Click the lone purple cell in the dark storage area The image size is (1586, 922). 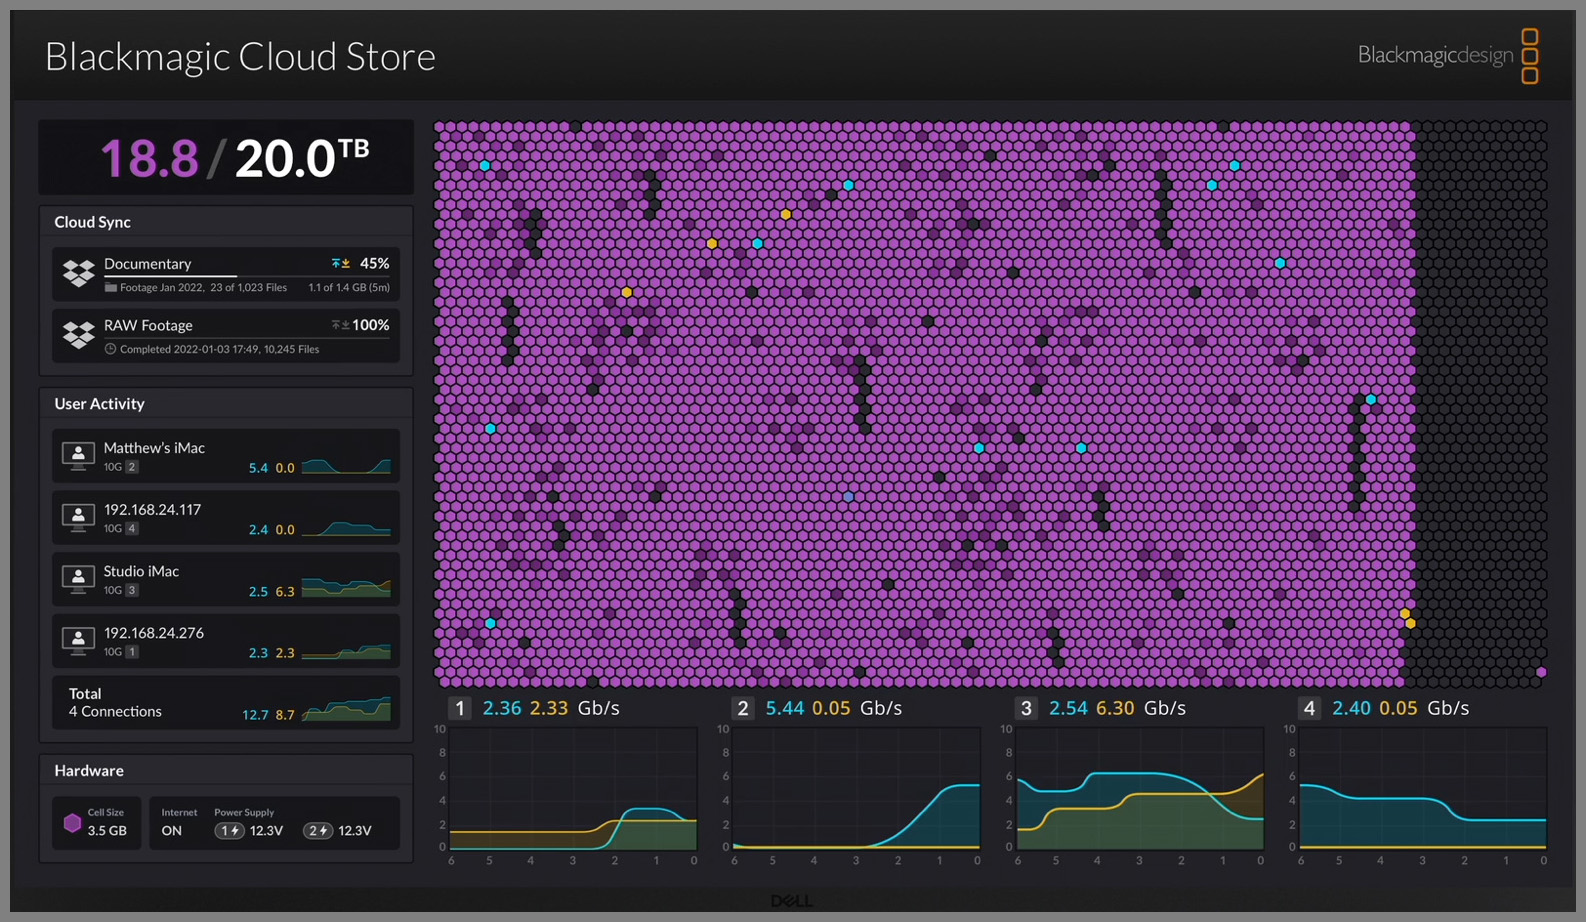point(1541,672)
